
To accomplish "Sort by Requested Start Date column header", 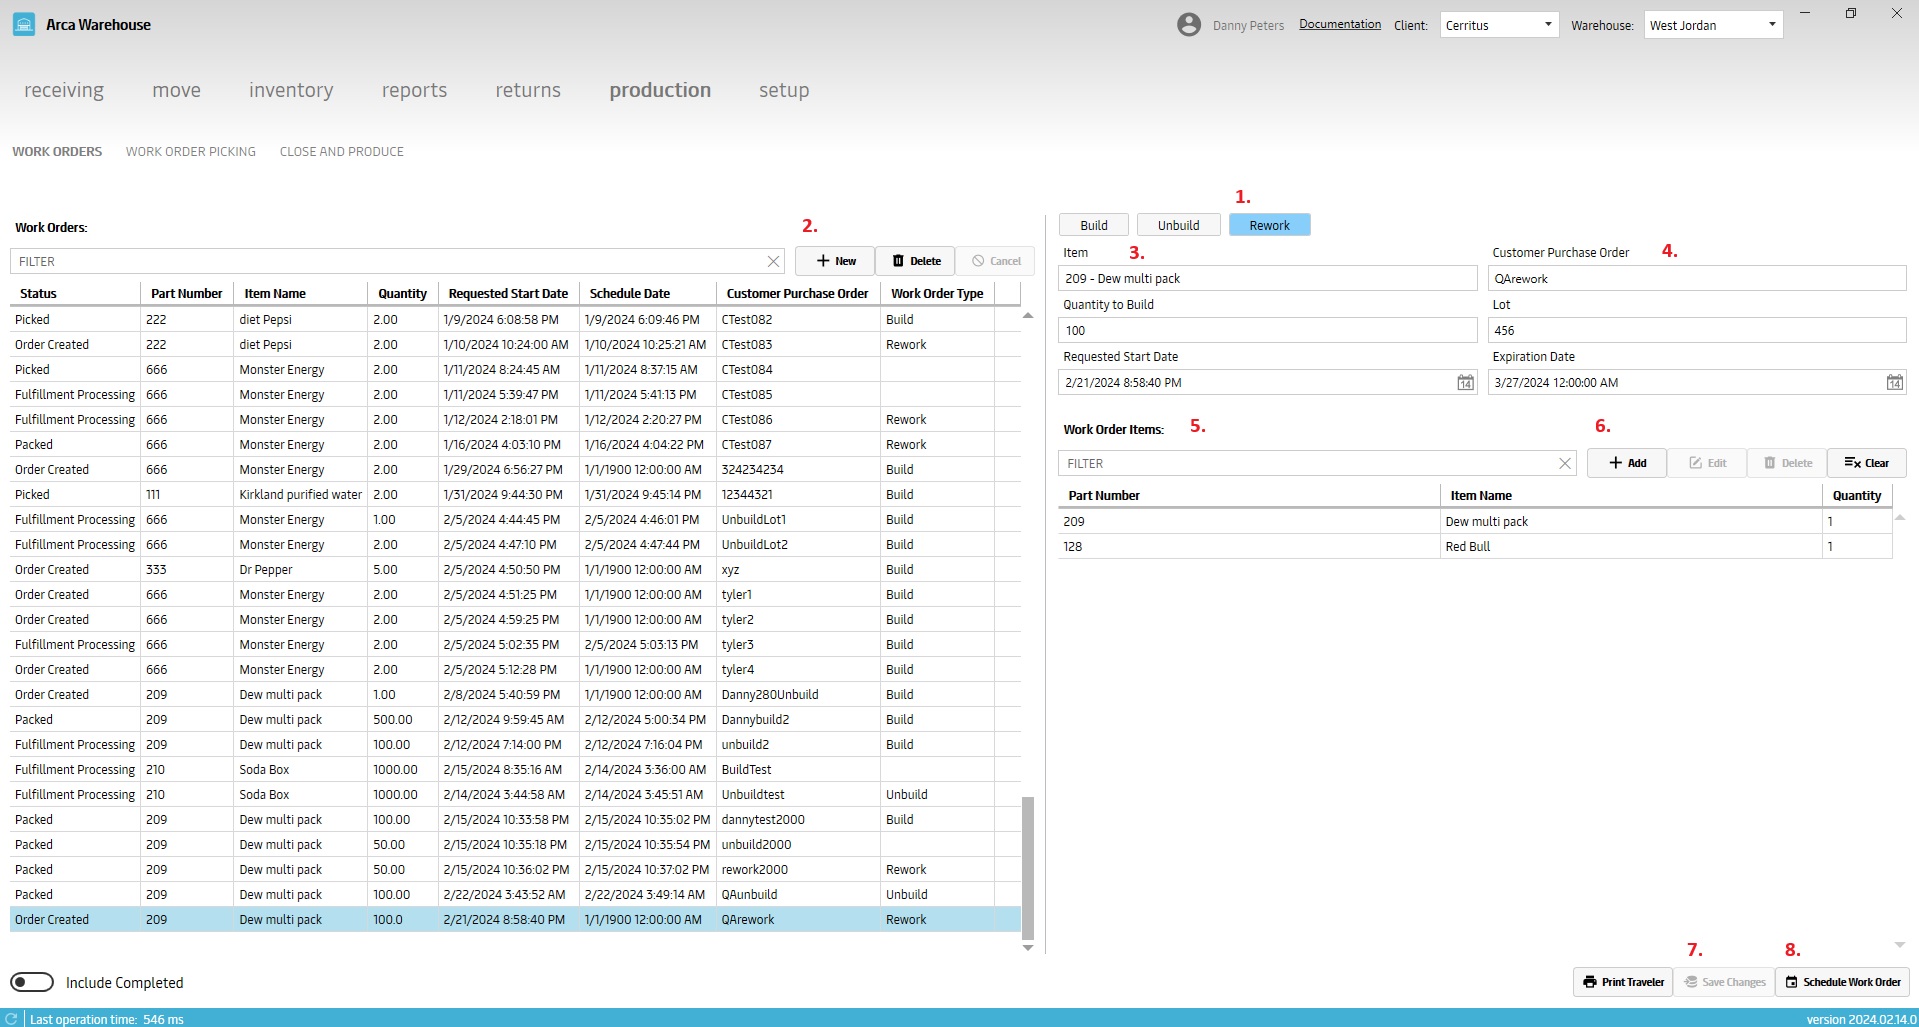I will tap(508, 293).
